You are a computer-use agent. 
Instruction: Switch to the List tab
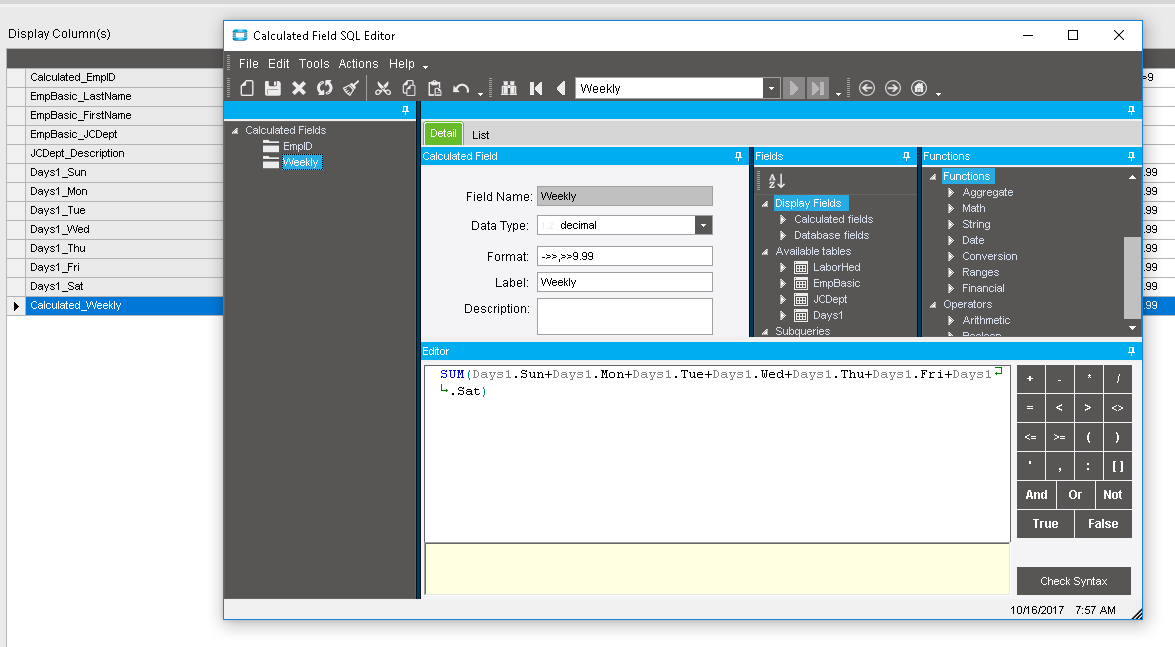480,135
